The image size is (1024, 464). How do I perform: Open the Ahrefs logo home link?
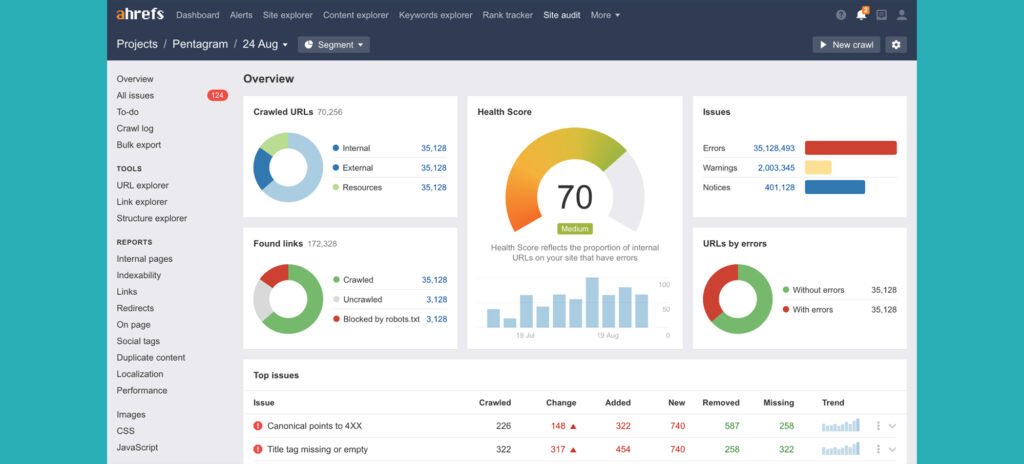point(140,14)
